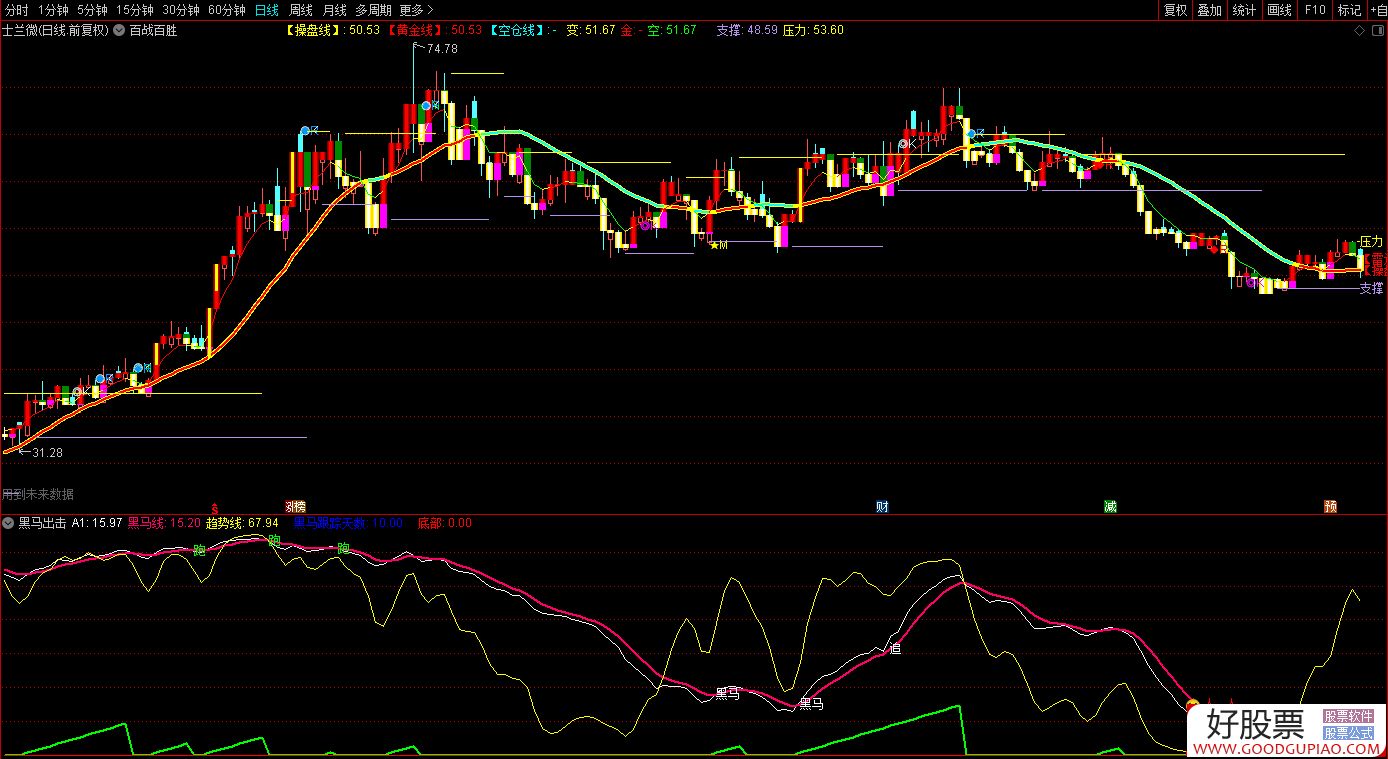The image size is (1388, 759).
Task: Open the 统计 statistics tool
Action: pyautogui.click(x=1244, y=10)
